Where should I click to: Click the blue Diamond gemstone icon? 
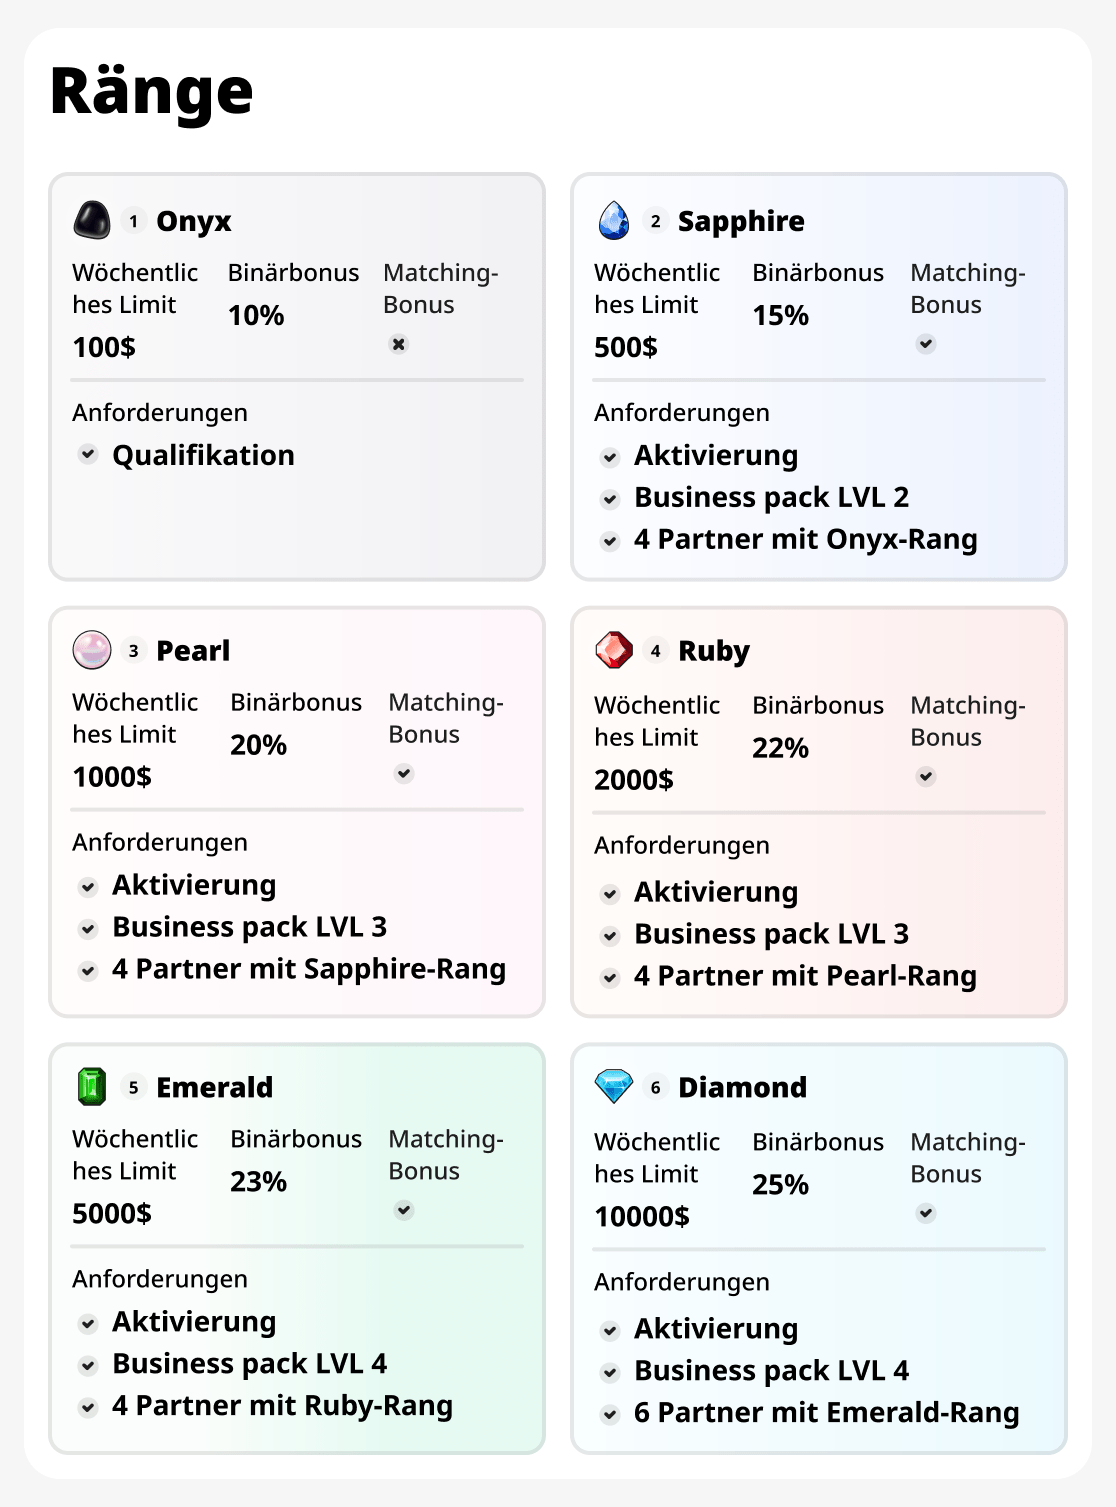614,1086
